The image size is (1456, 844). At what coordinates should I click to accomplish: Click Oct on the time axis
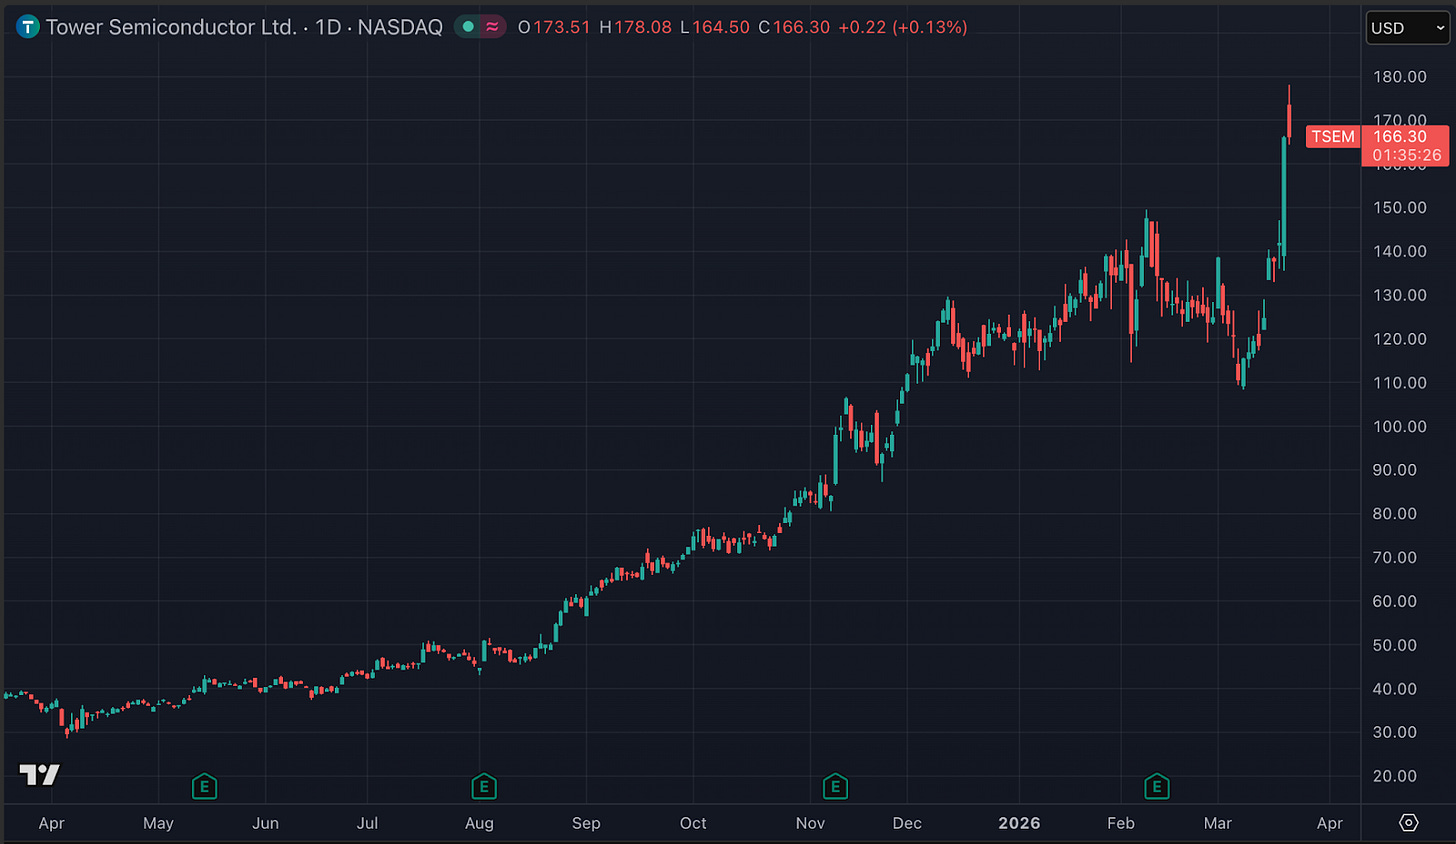pos(693,823)
